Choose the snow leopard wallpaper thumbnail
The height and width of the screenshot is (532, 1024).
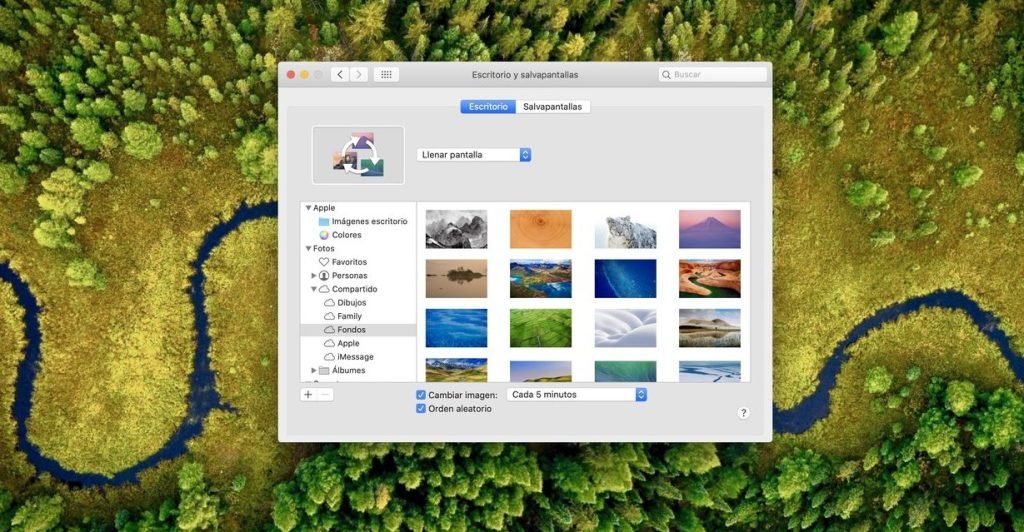click(x=625, y=229)
